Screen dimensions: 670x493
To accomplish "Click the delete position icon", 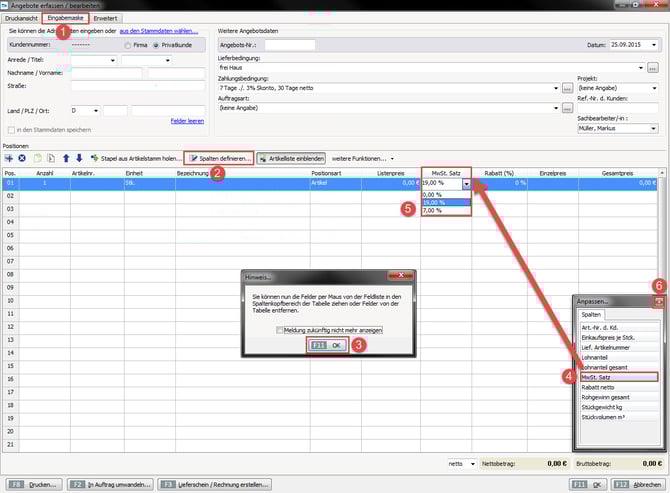I will pyautogui.click(x=22, y=158).
